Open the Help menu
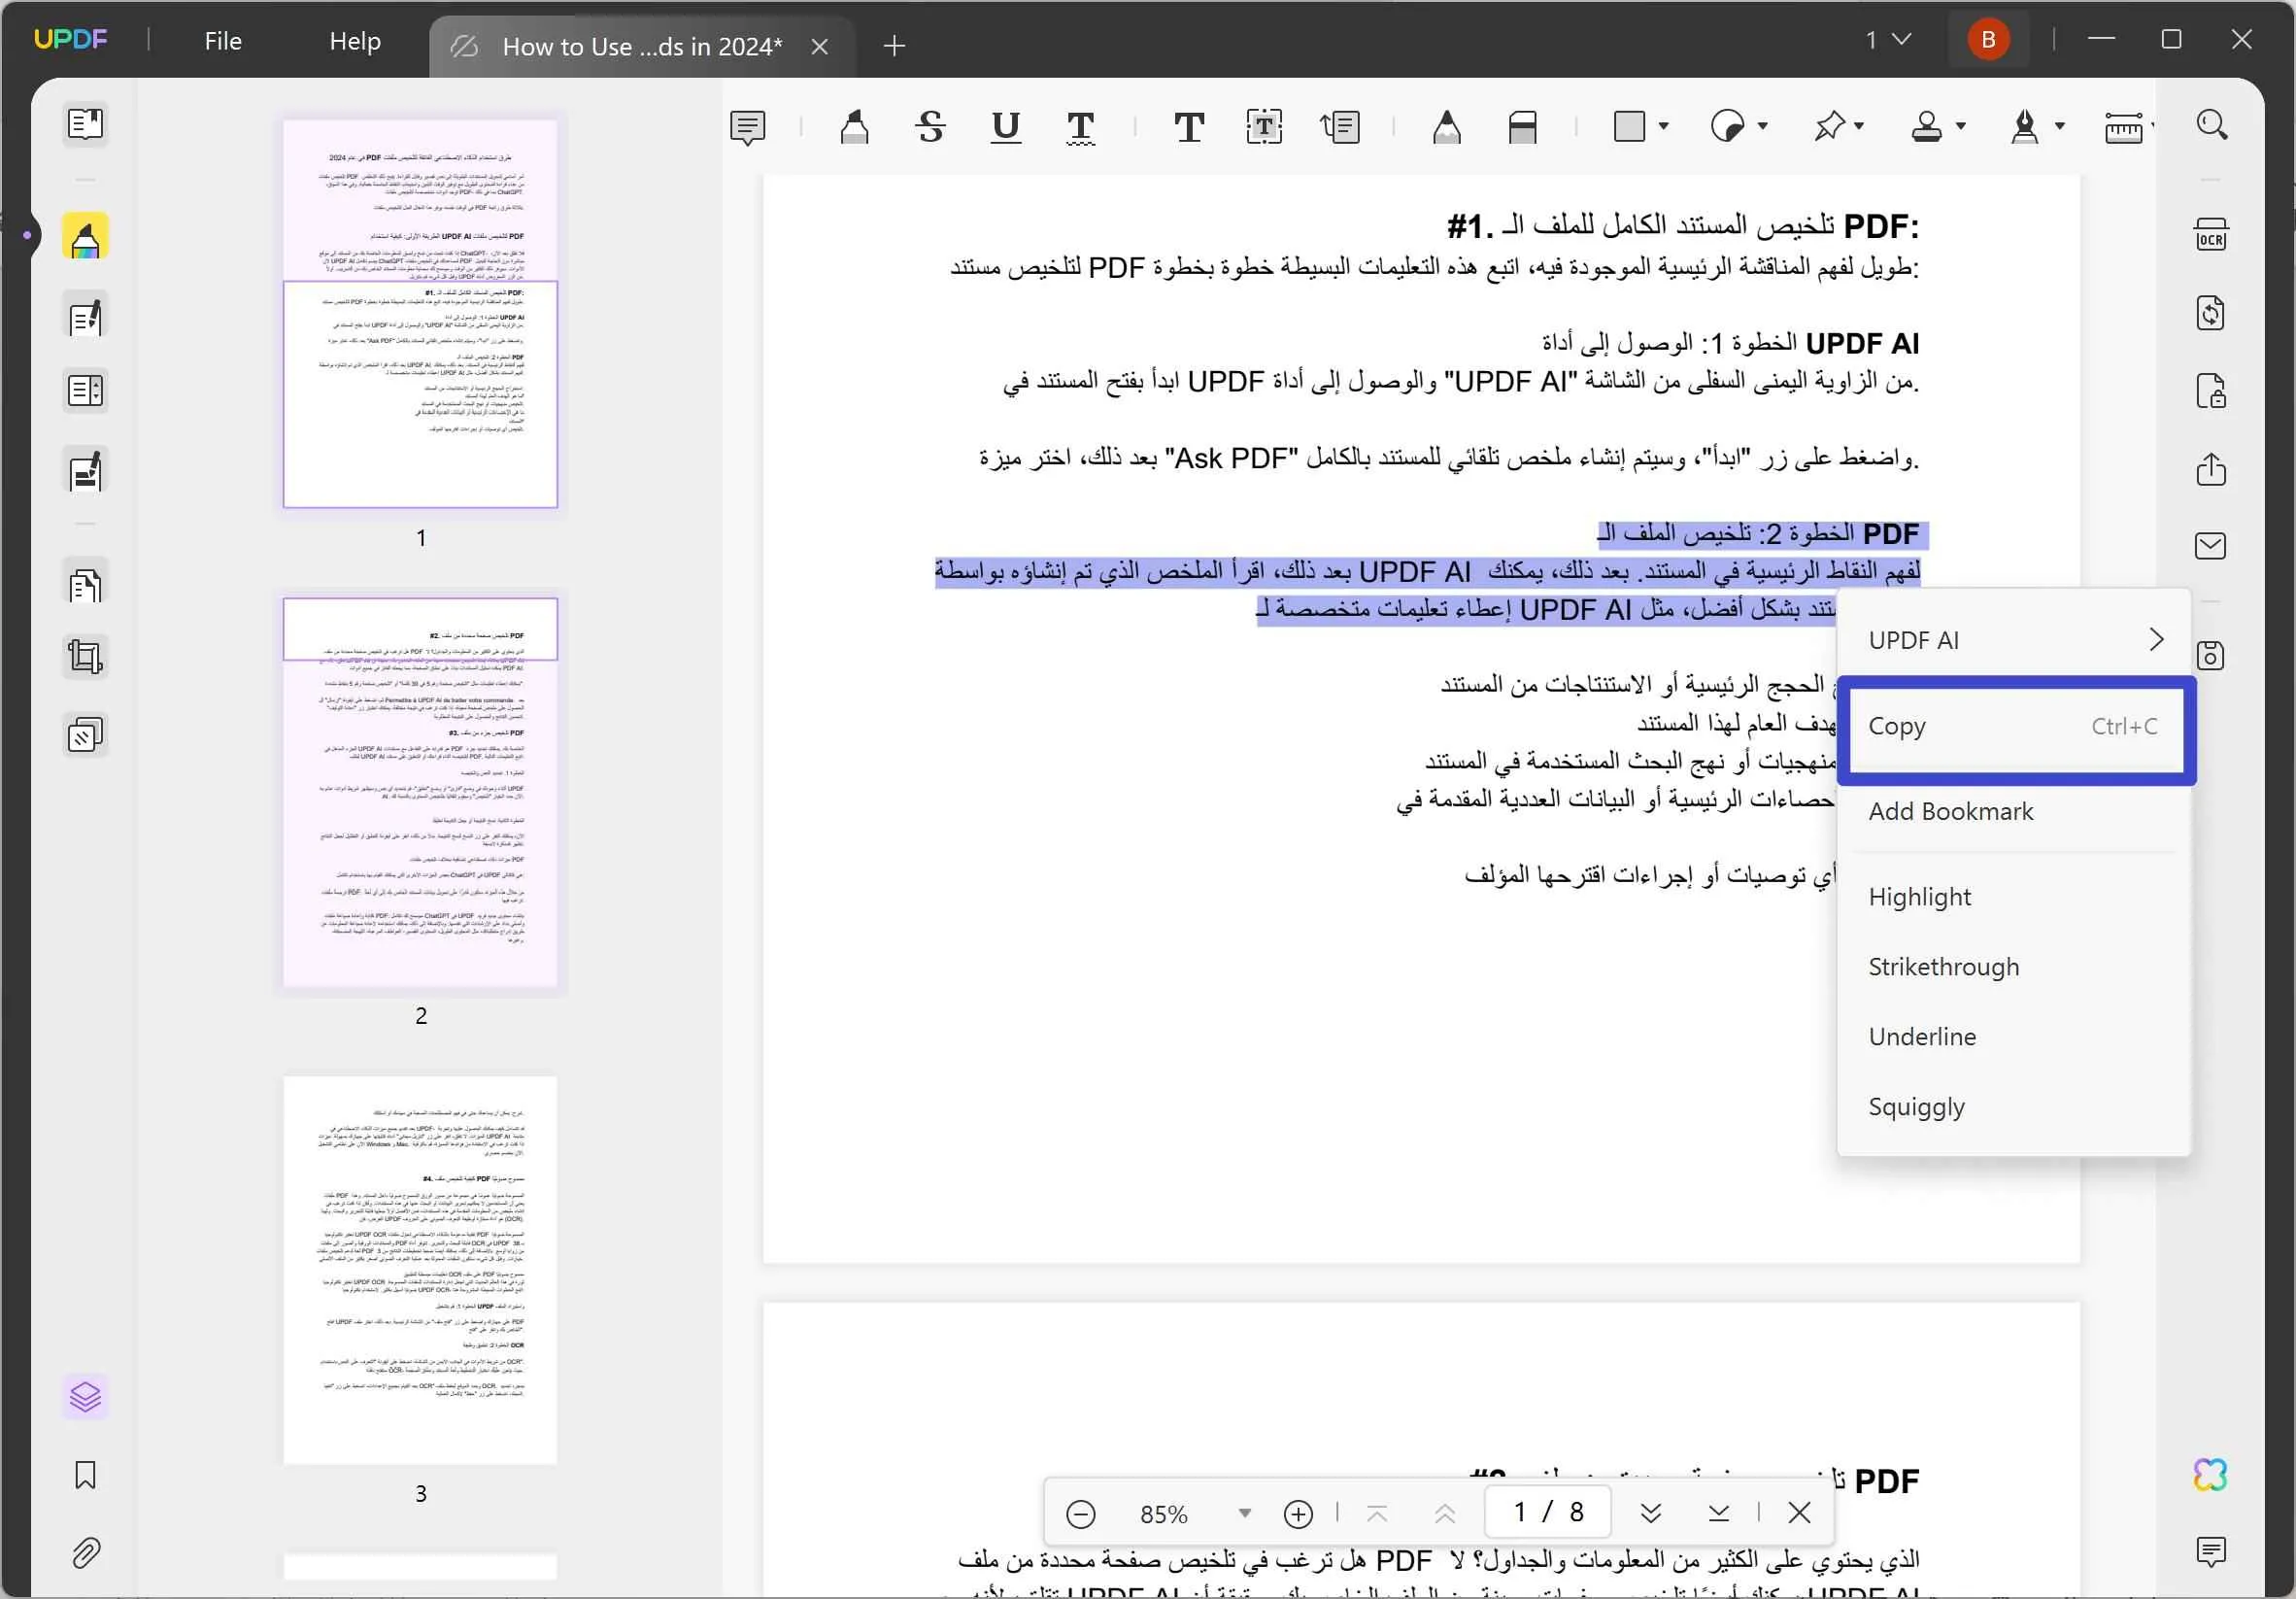 pyautogui.click(x=354, y=40)
